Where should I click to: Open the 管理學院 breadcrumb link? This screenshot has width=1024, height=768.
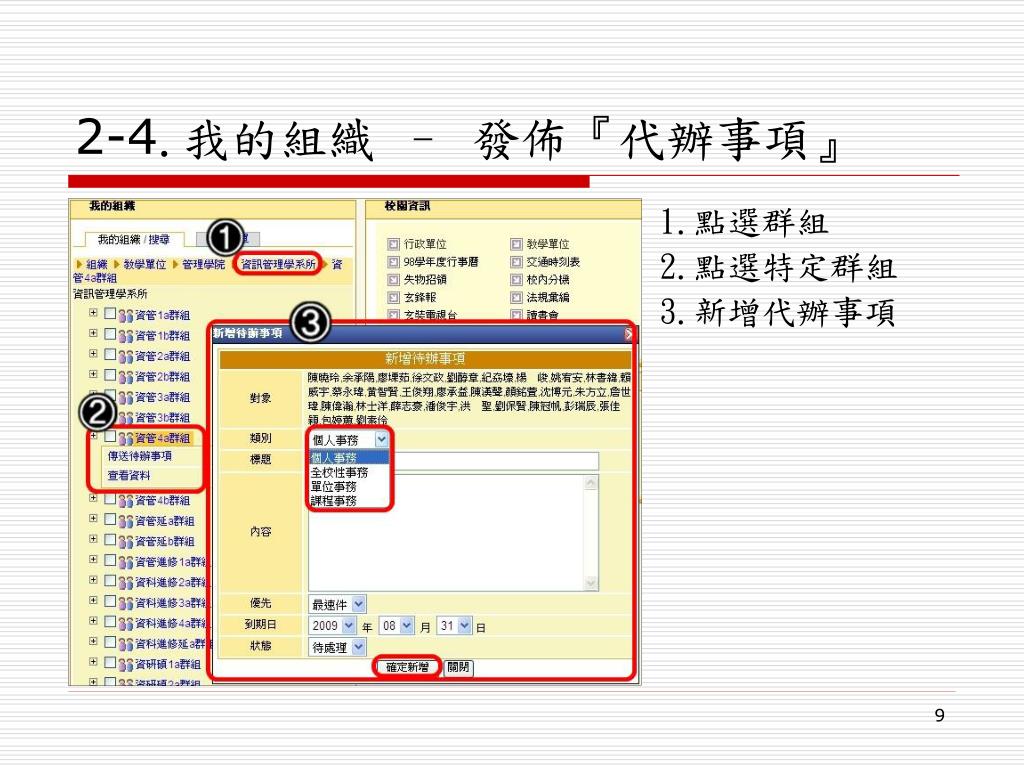203,264
